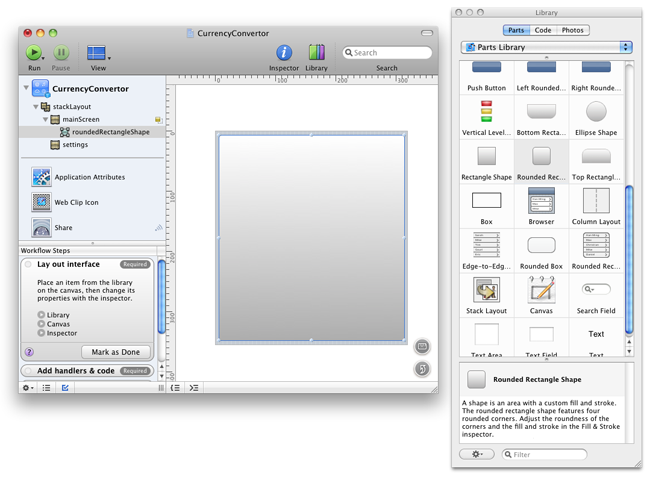Collapse the mainScreen disclosure triangle

46,119
